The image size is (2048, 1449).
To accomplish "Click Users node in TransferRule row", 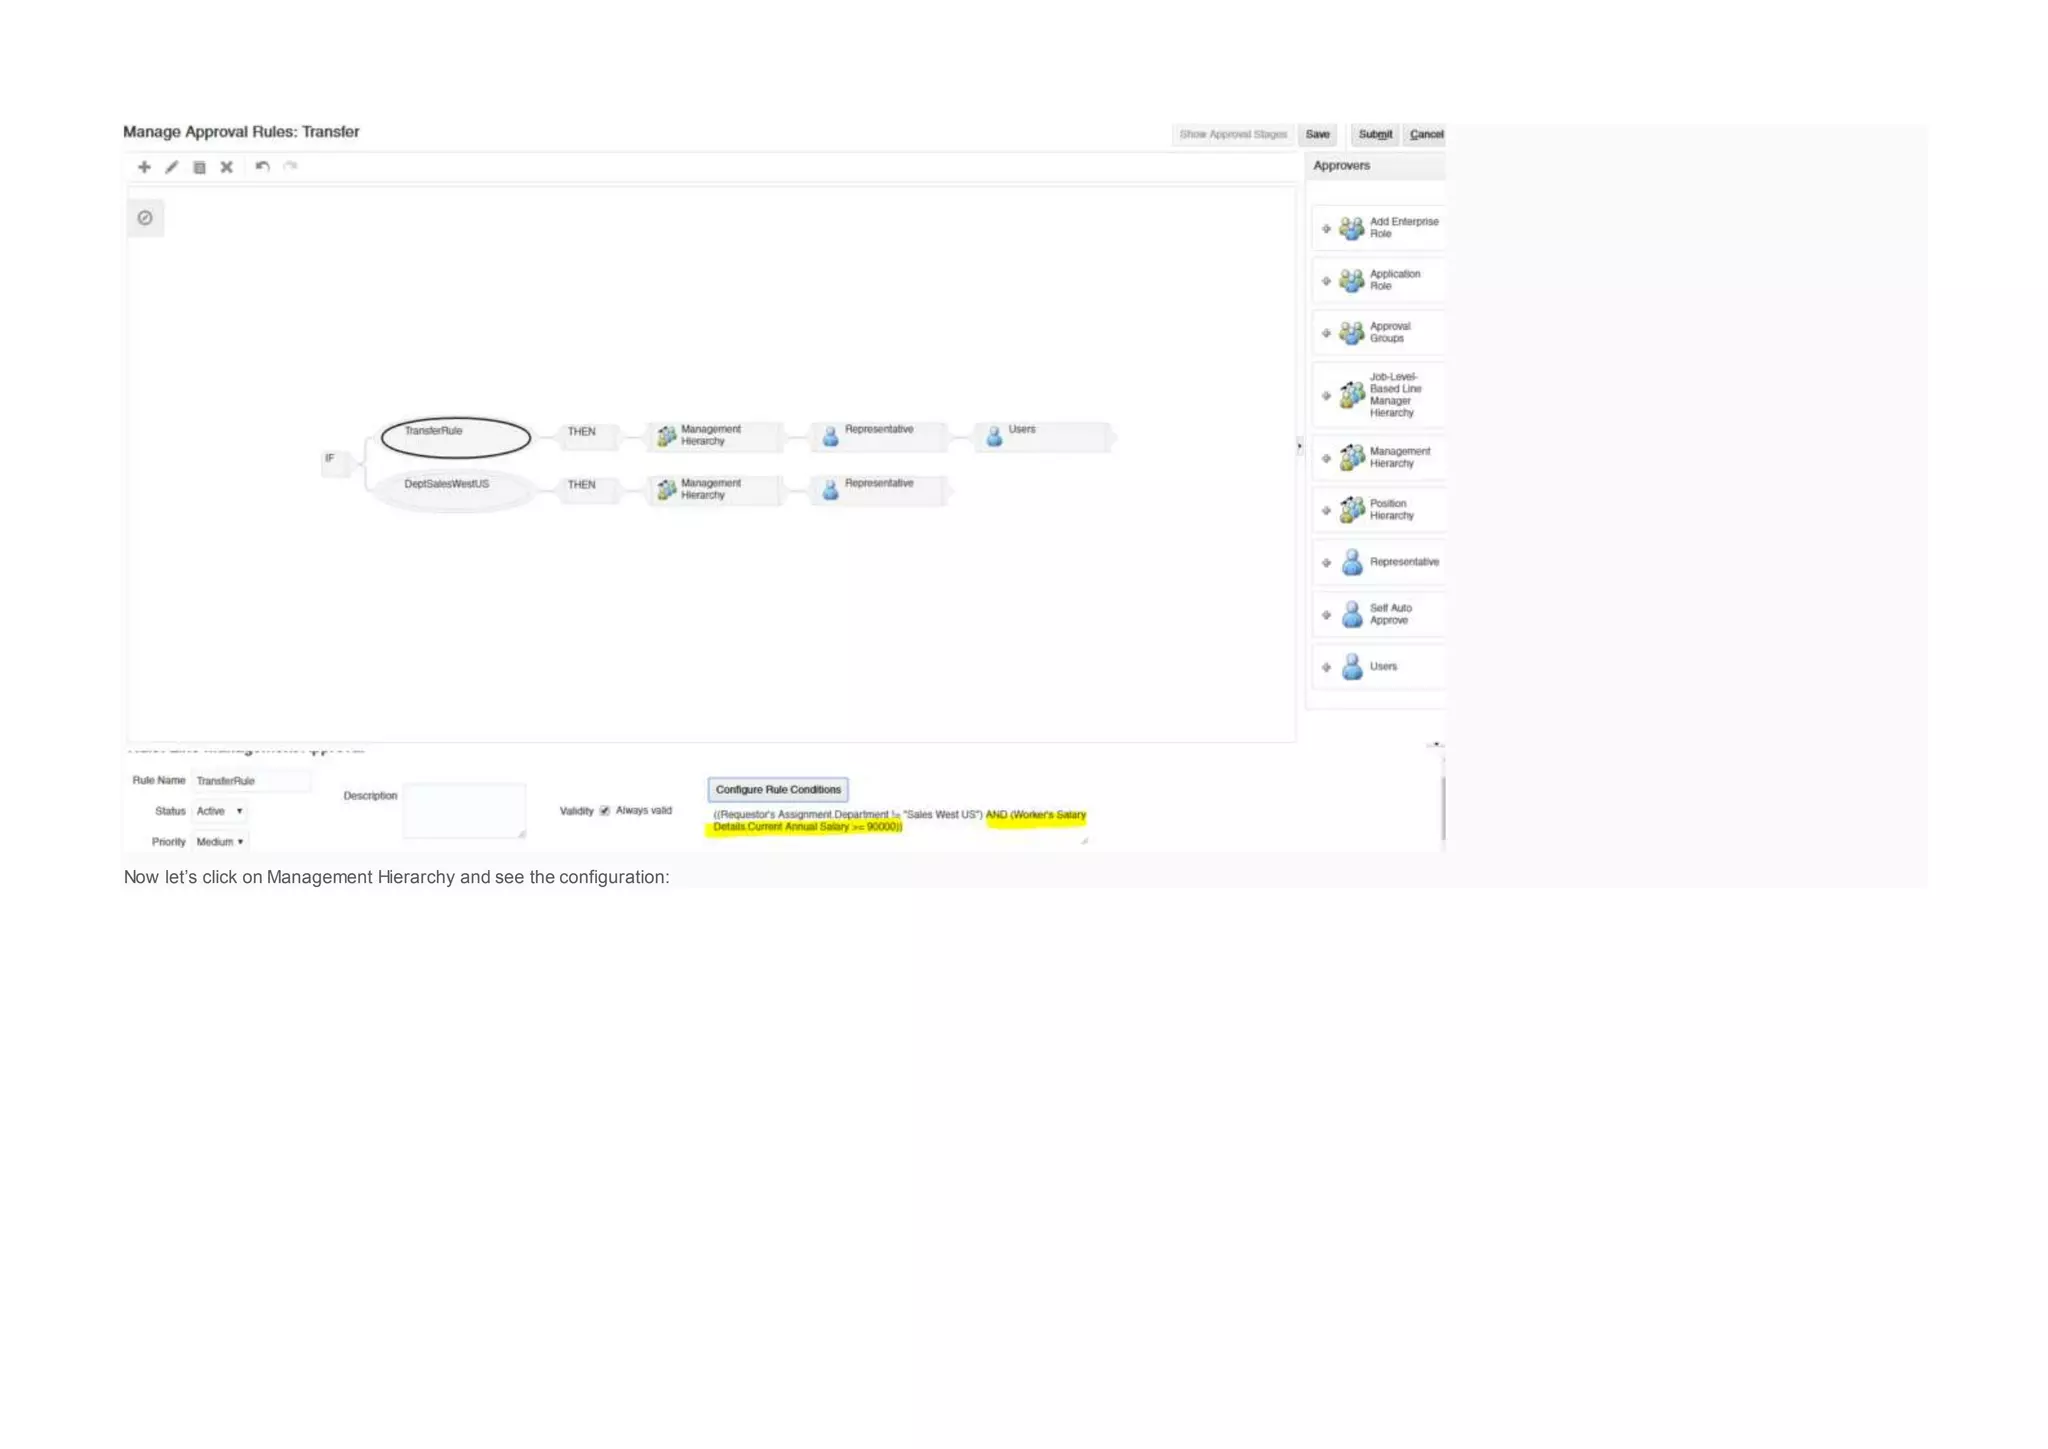I will point(1043,436).
